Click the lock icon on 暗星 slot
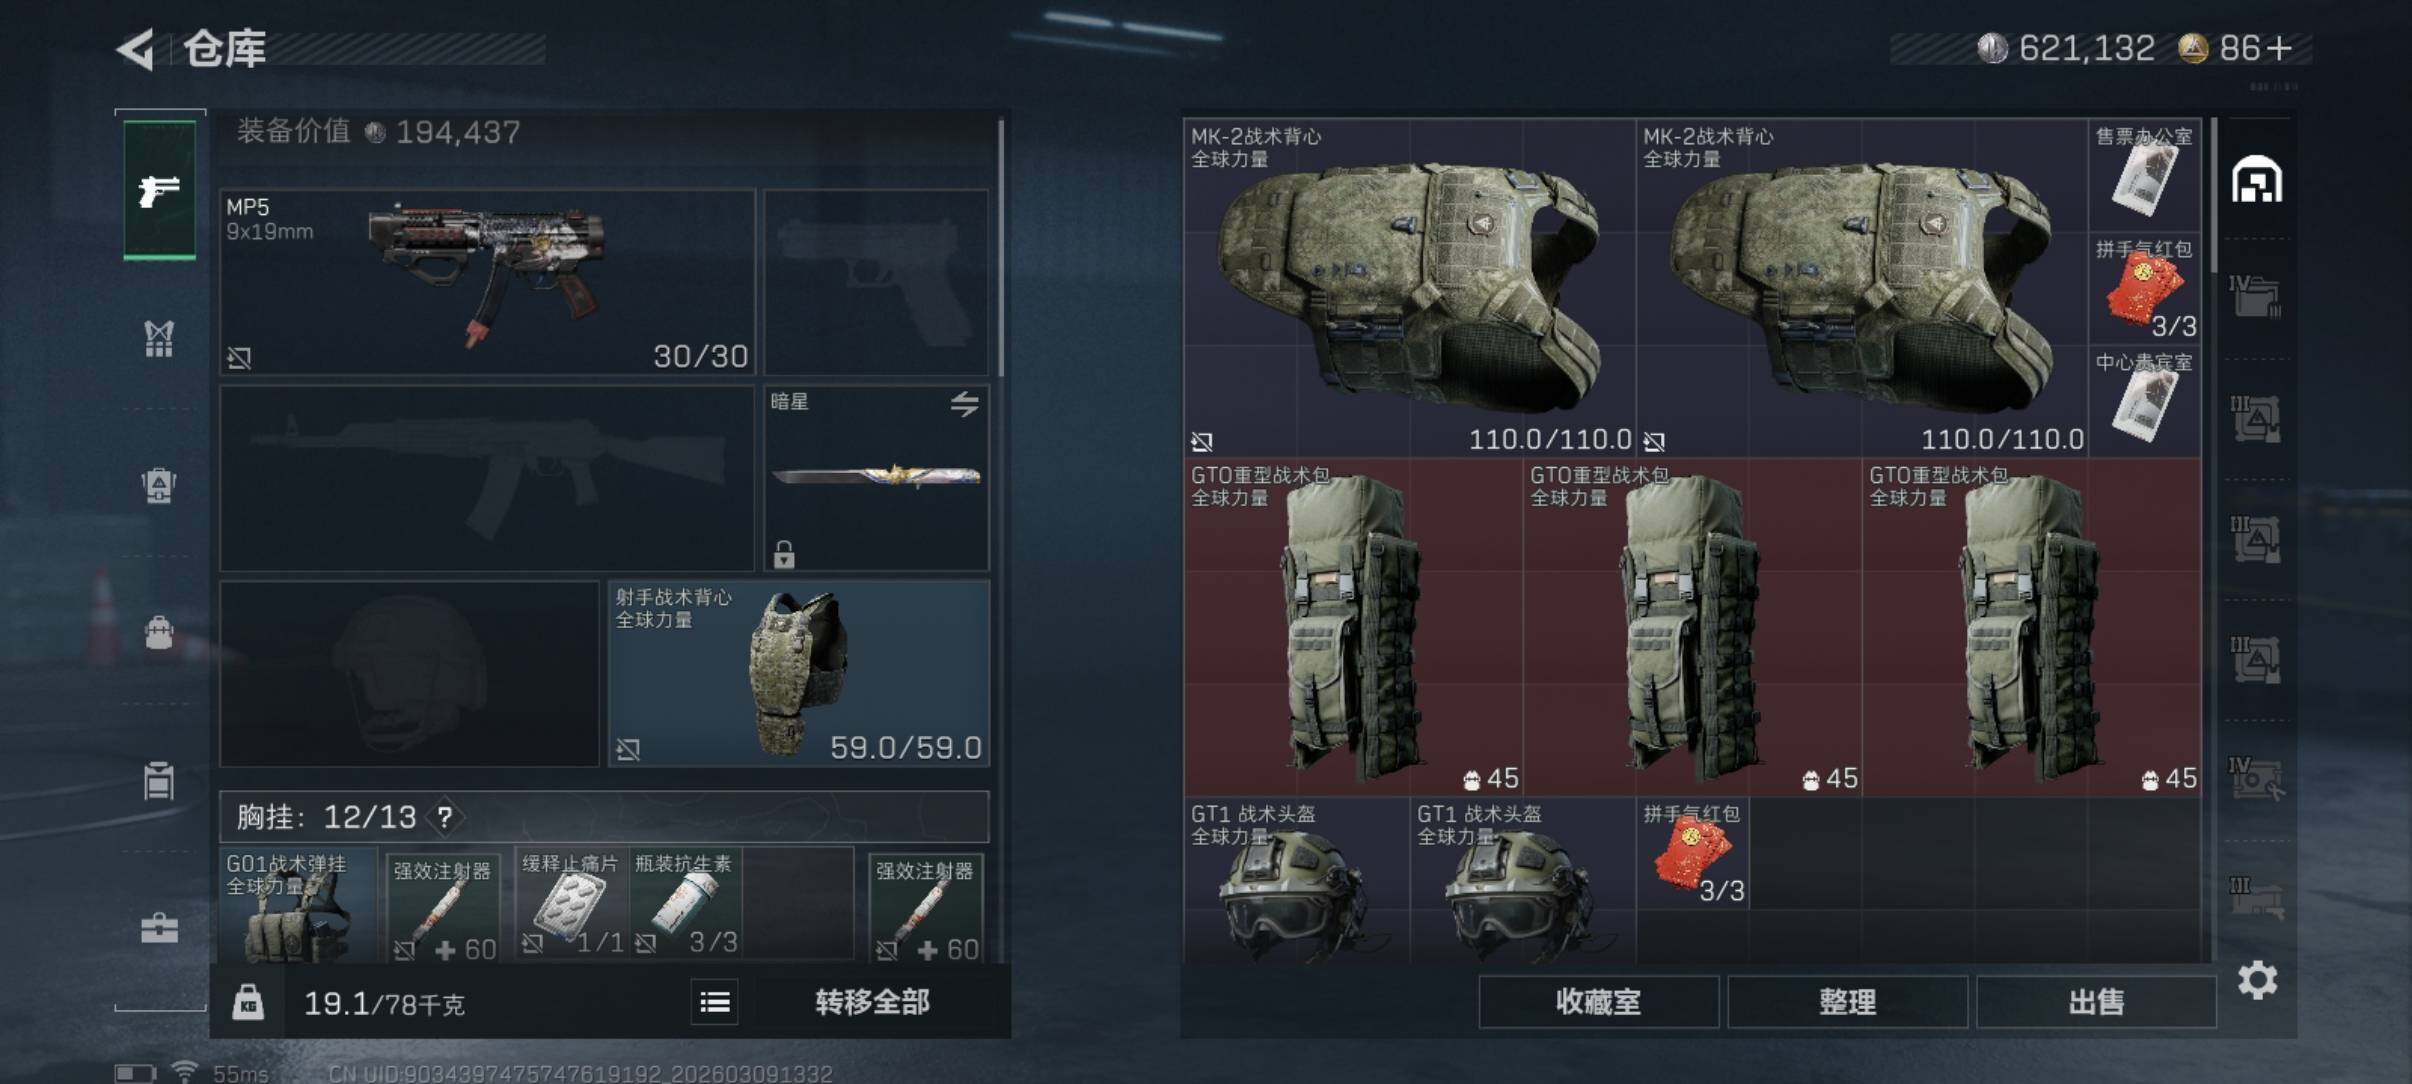 pyautogui.click(x=784, y=553)
